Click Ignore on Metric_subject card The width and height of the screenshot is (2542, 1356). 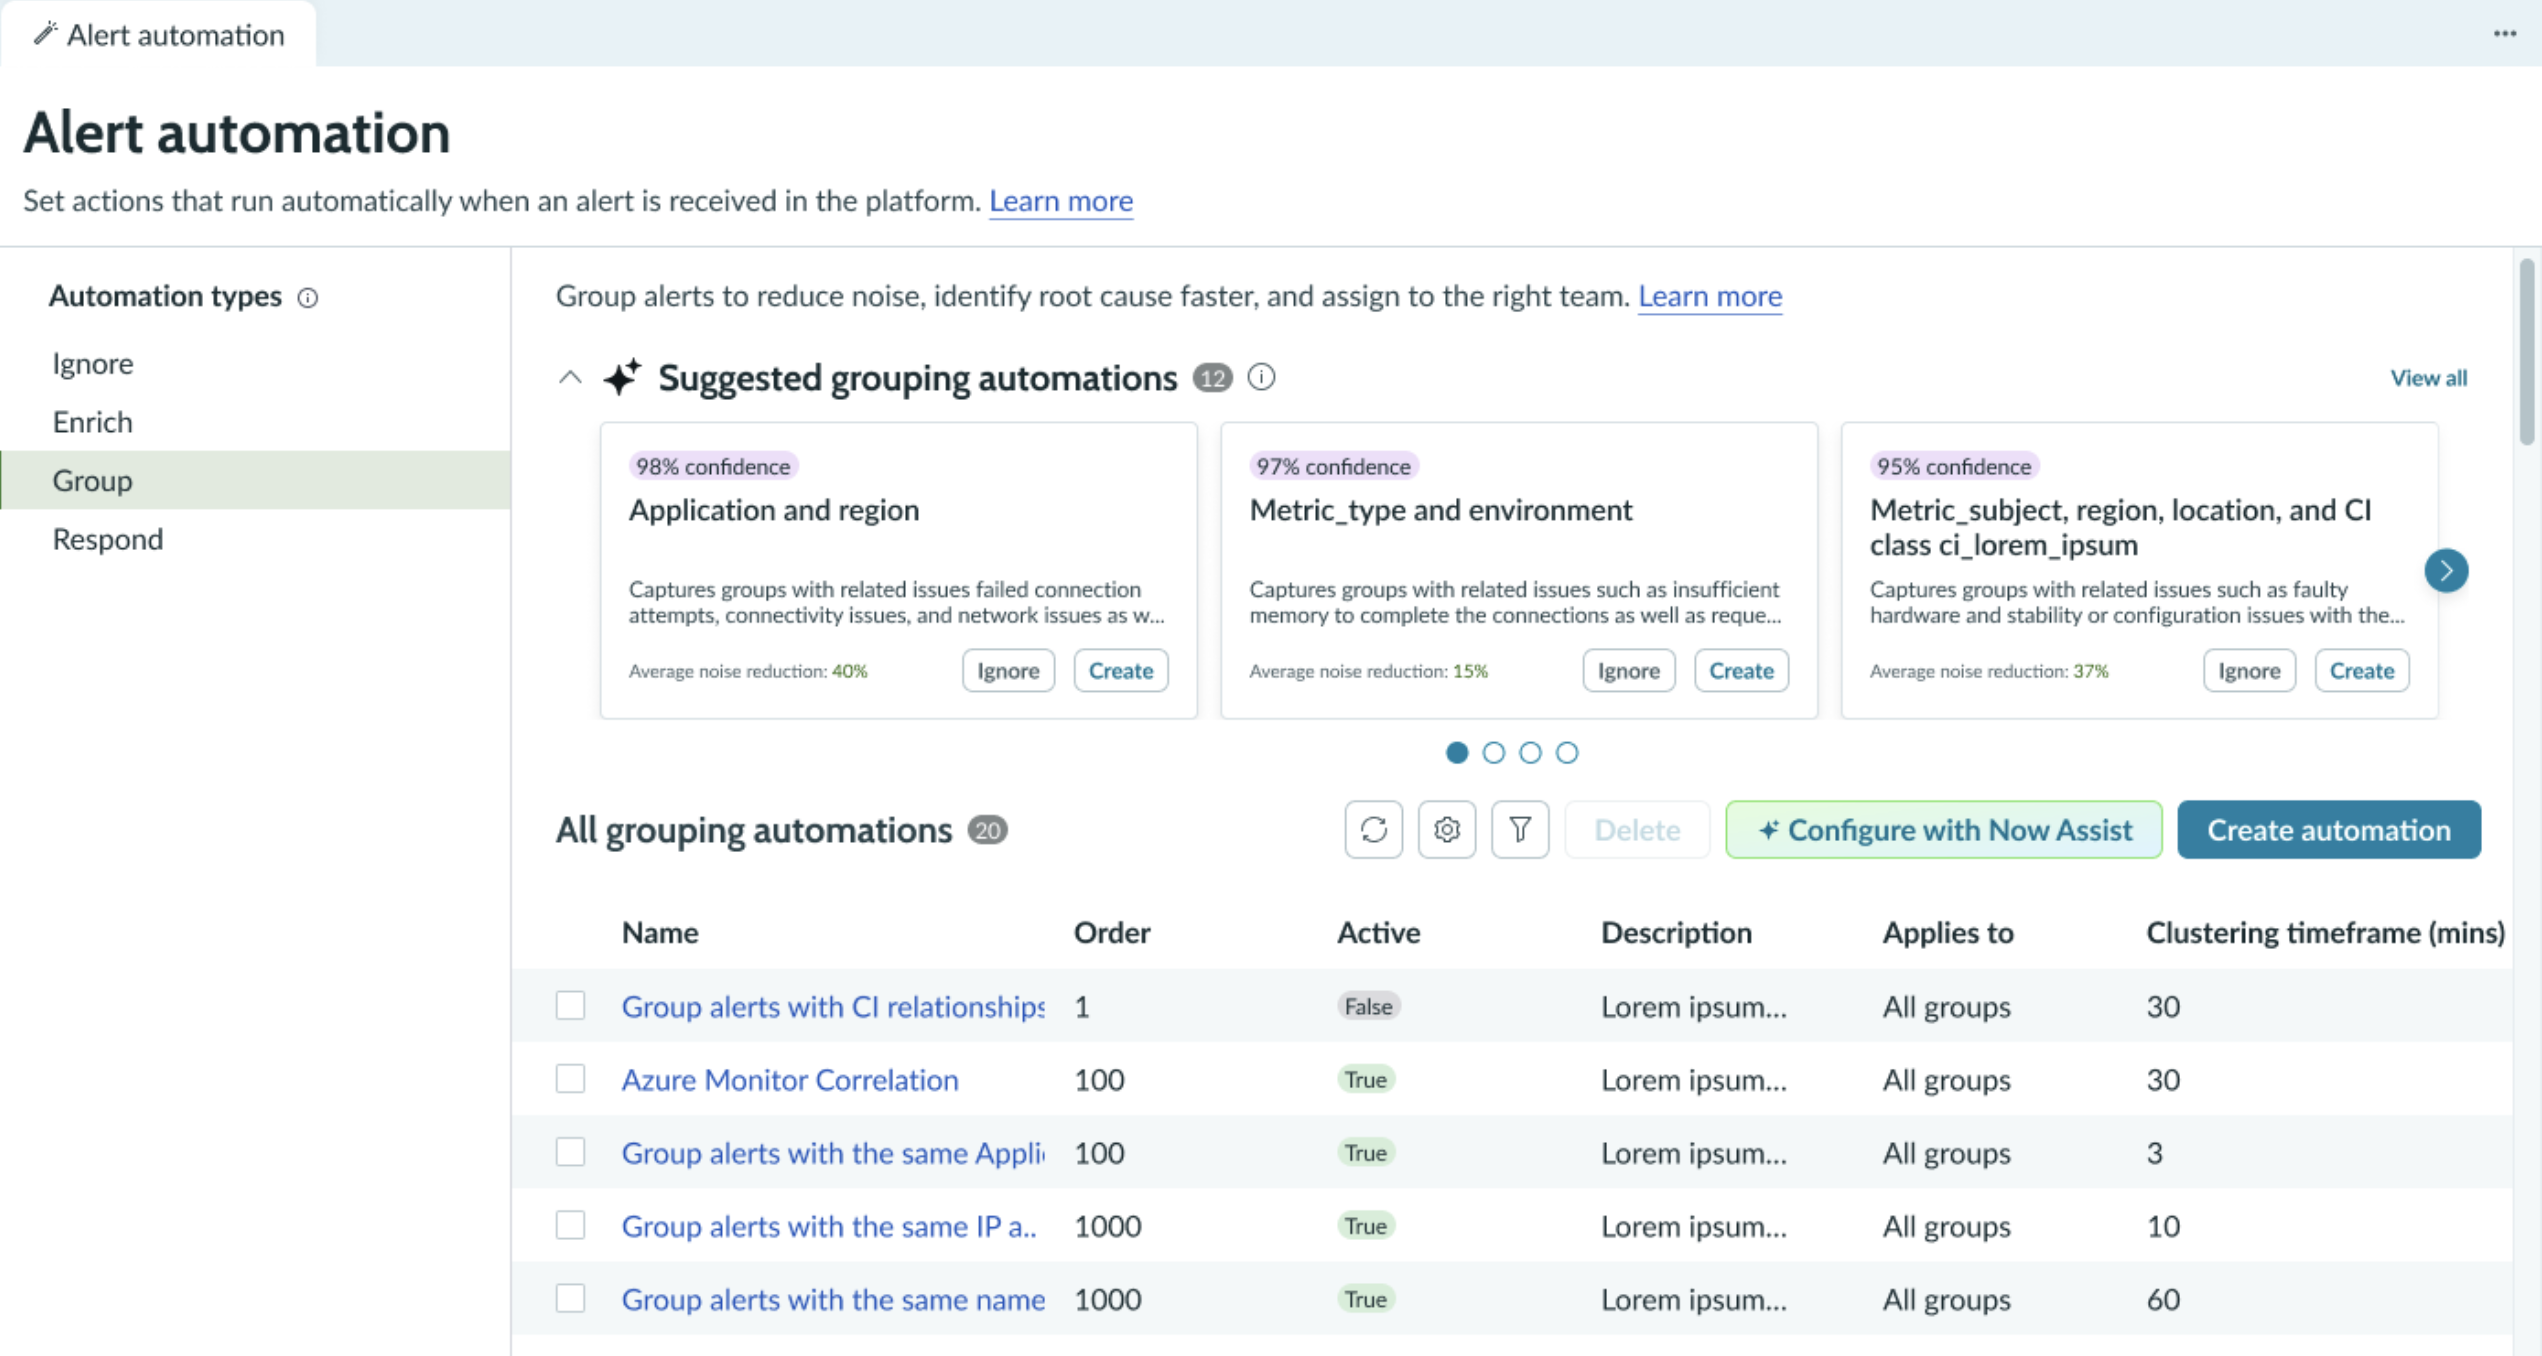coord(2249,670)
